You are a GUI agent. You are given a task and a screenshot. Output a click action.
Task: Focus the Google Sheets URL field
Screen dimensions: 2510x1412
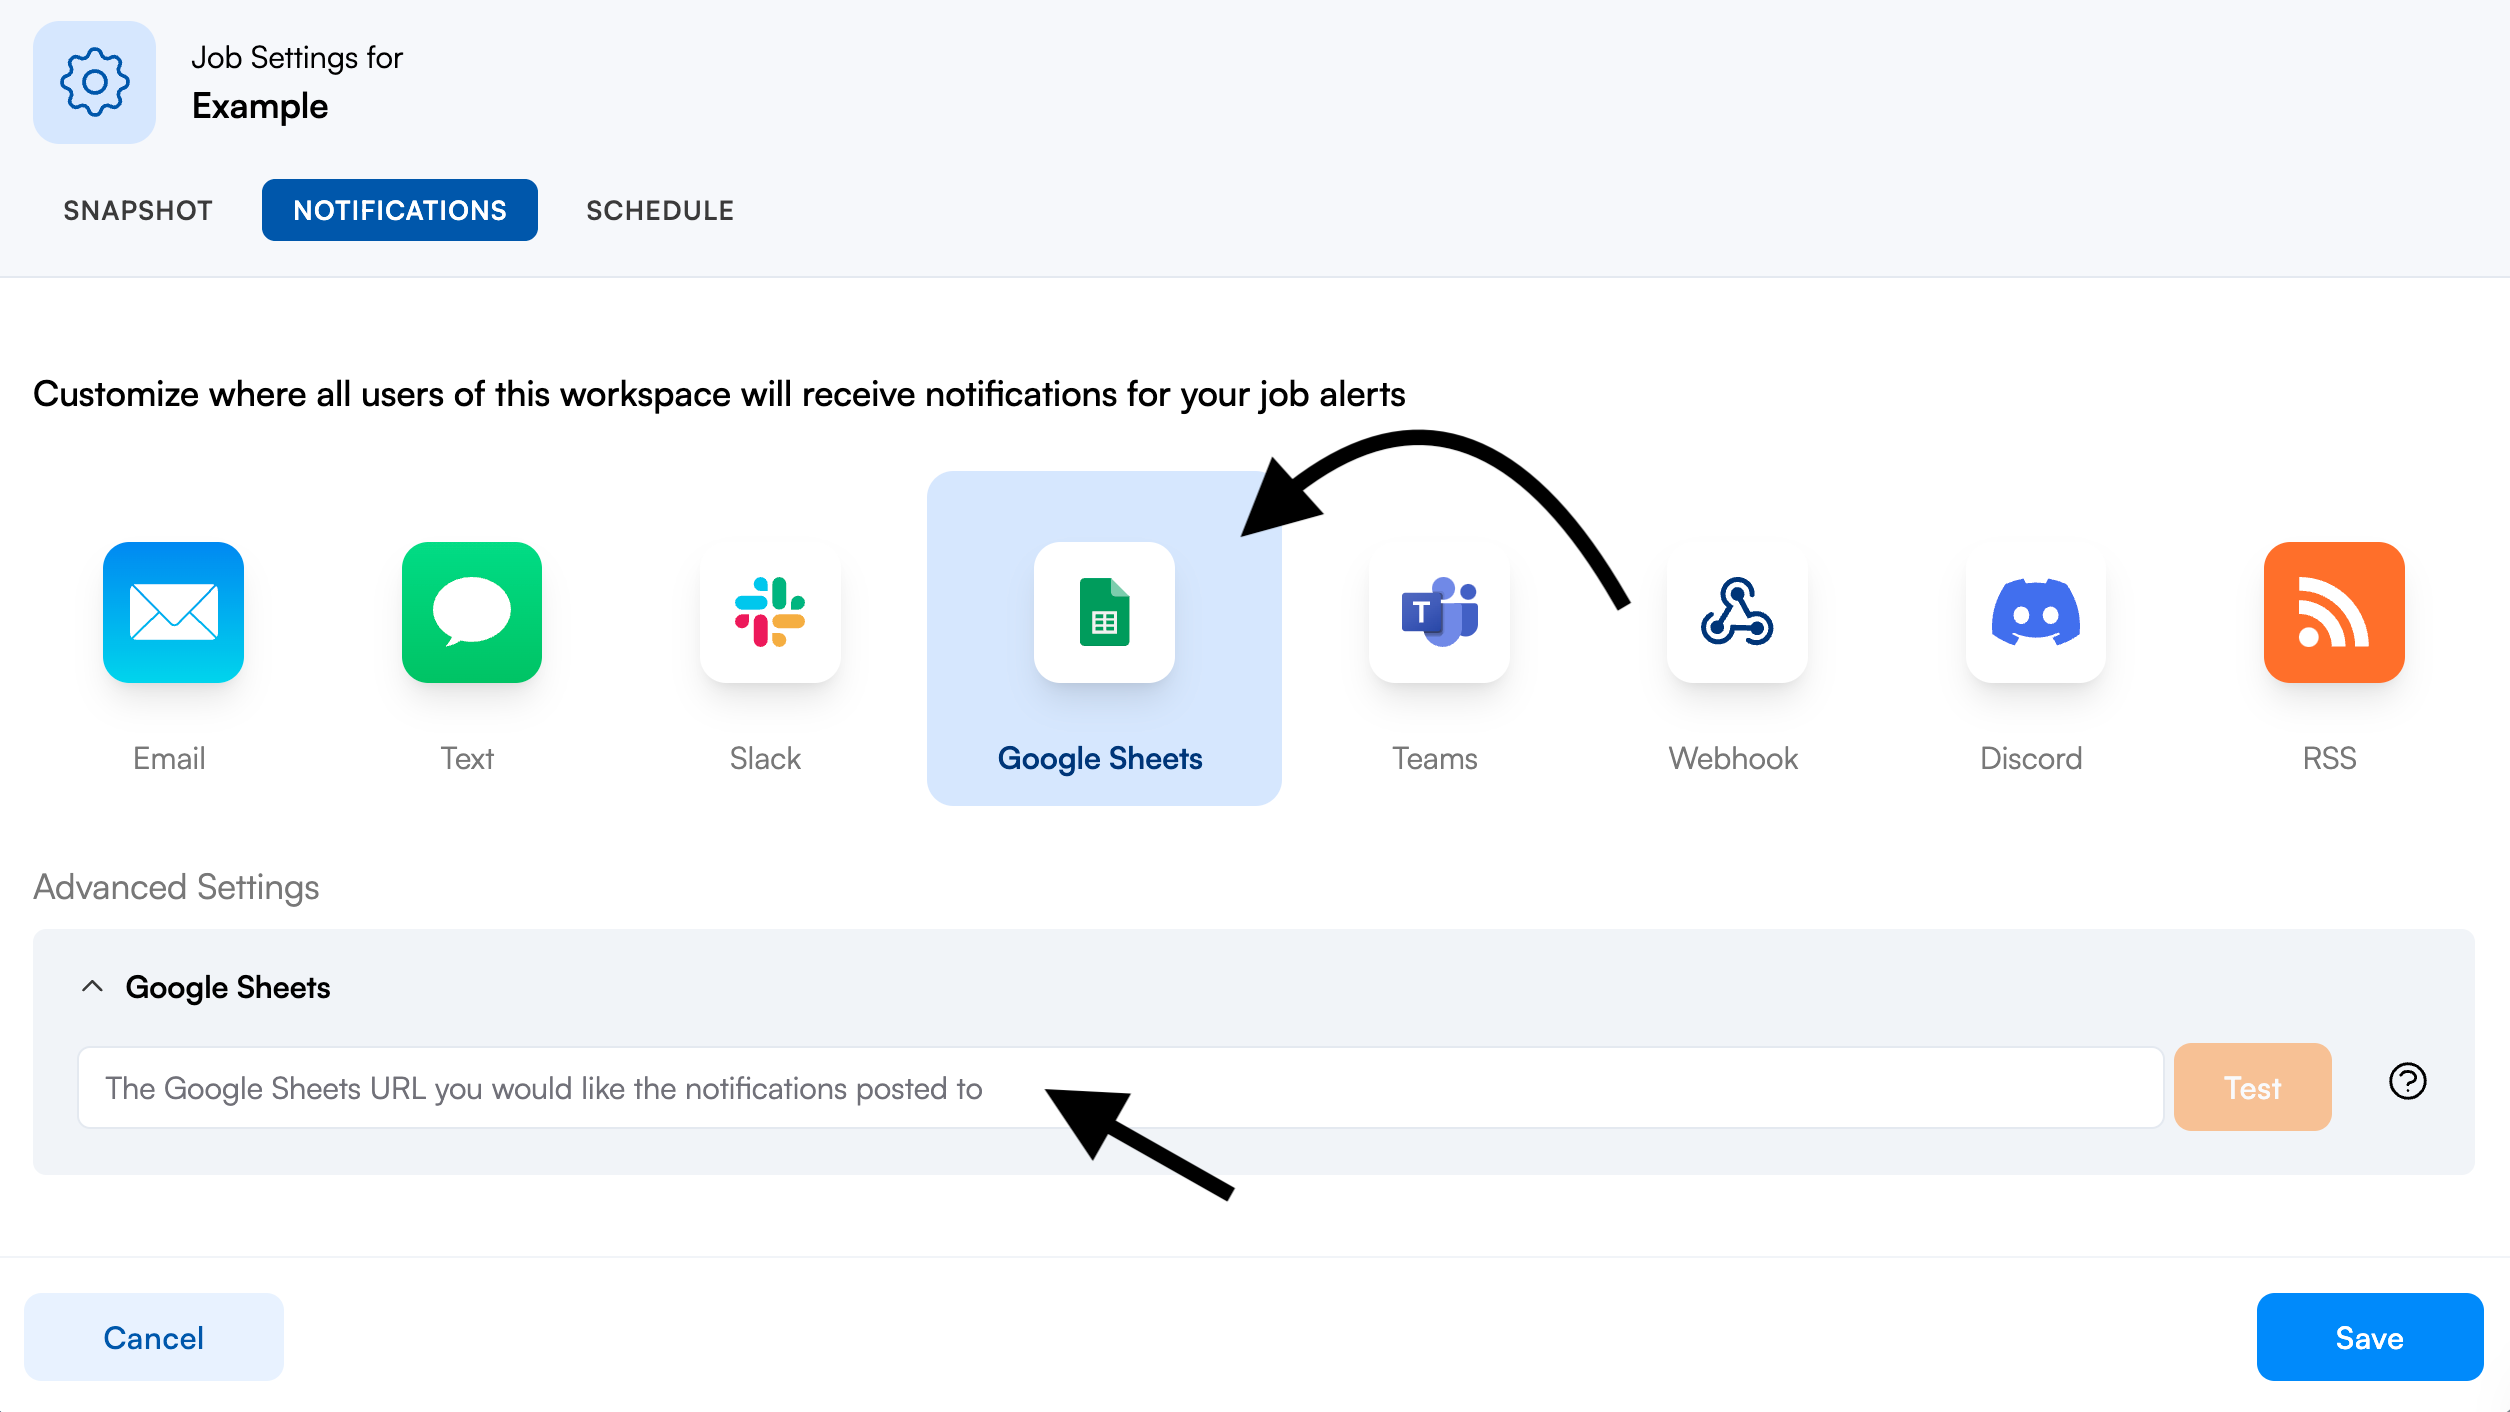pos(1121,1087)
